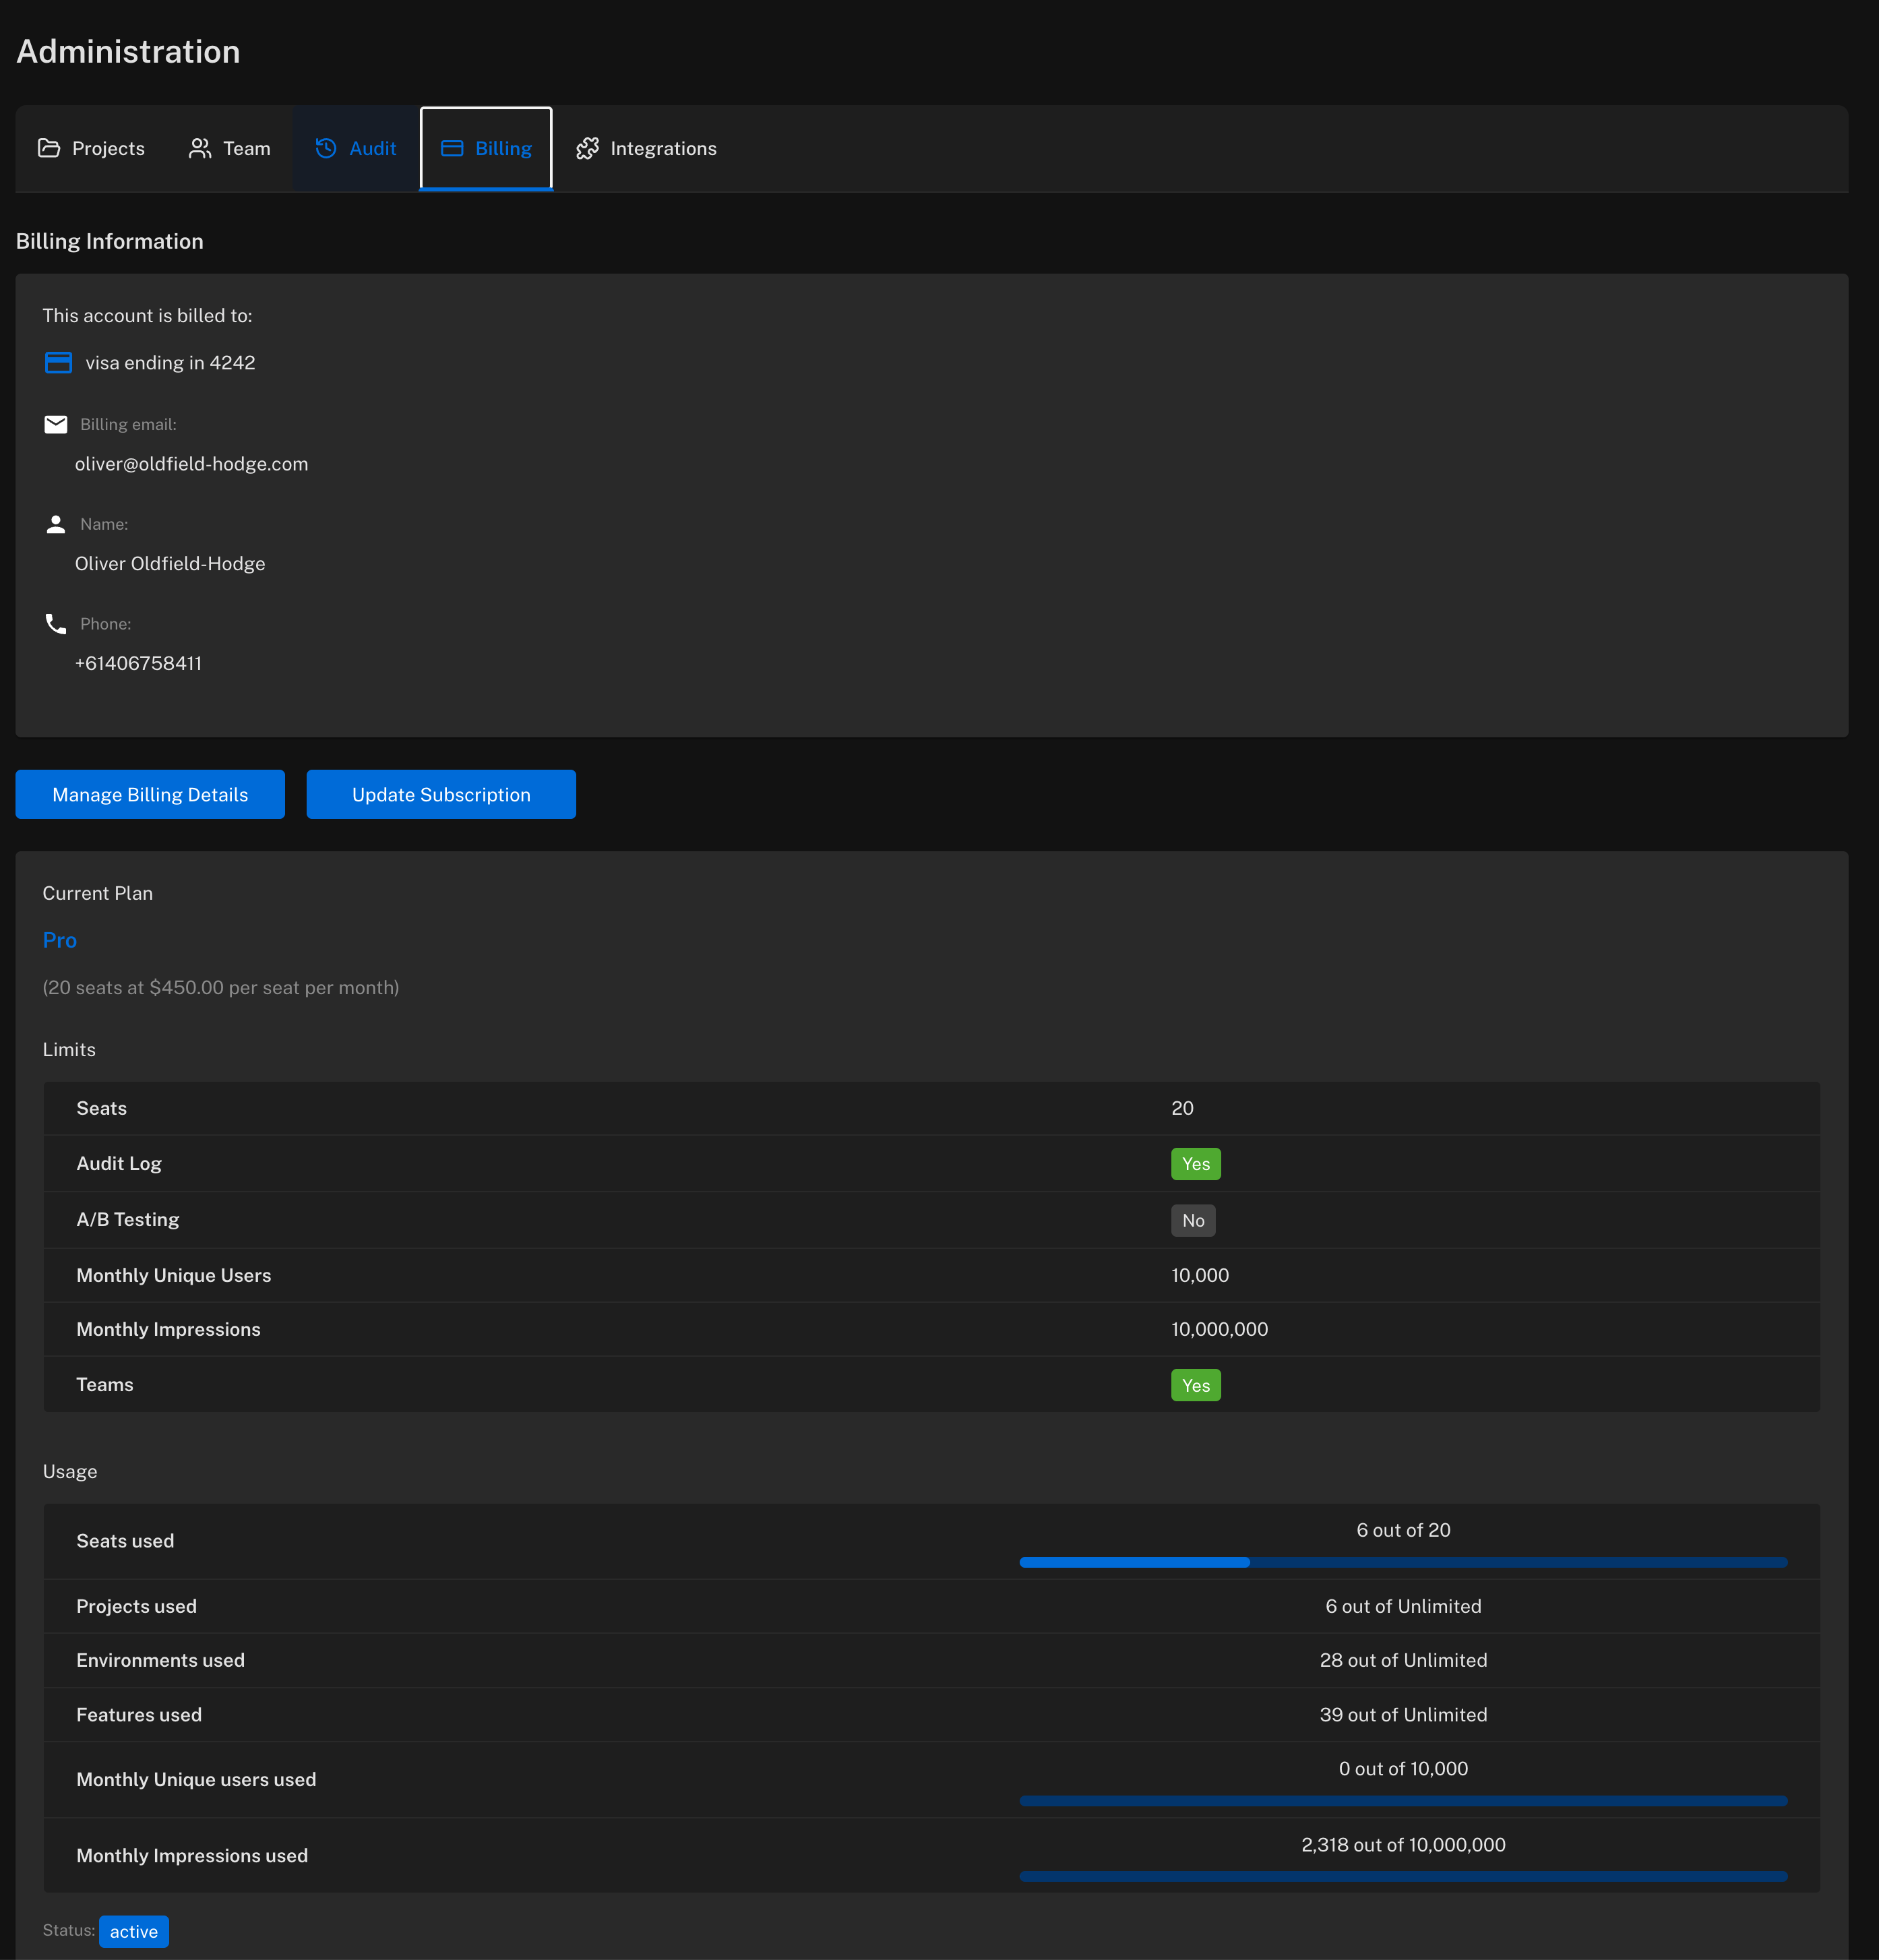
Task: Click the Audit history clock icon
Action: (x=326, y=148)
